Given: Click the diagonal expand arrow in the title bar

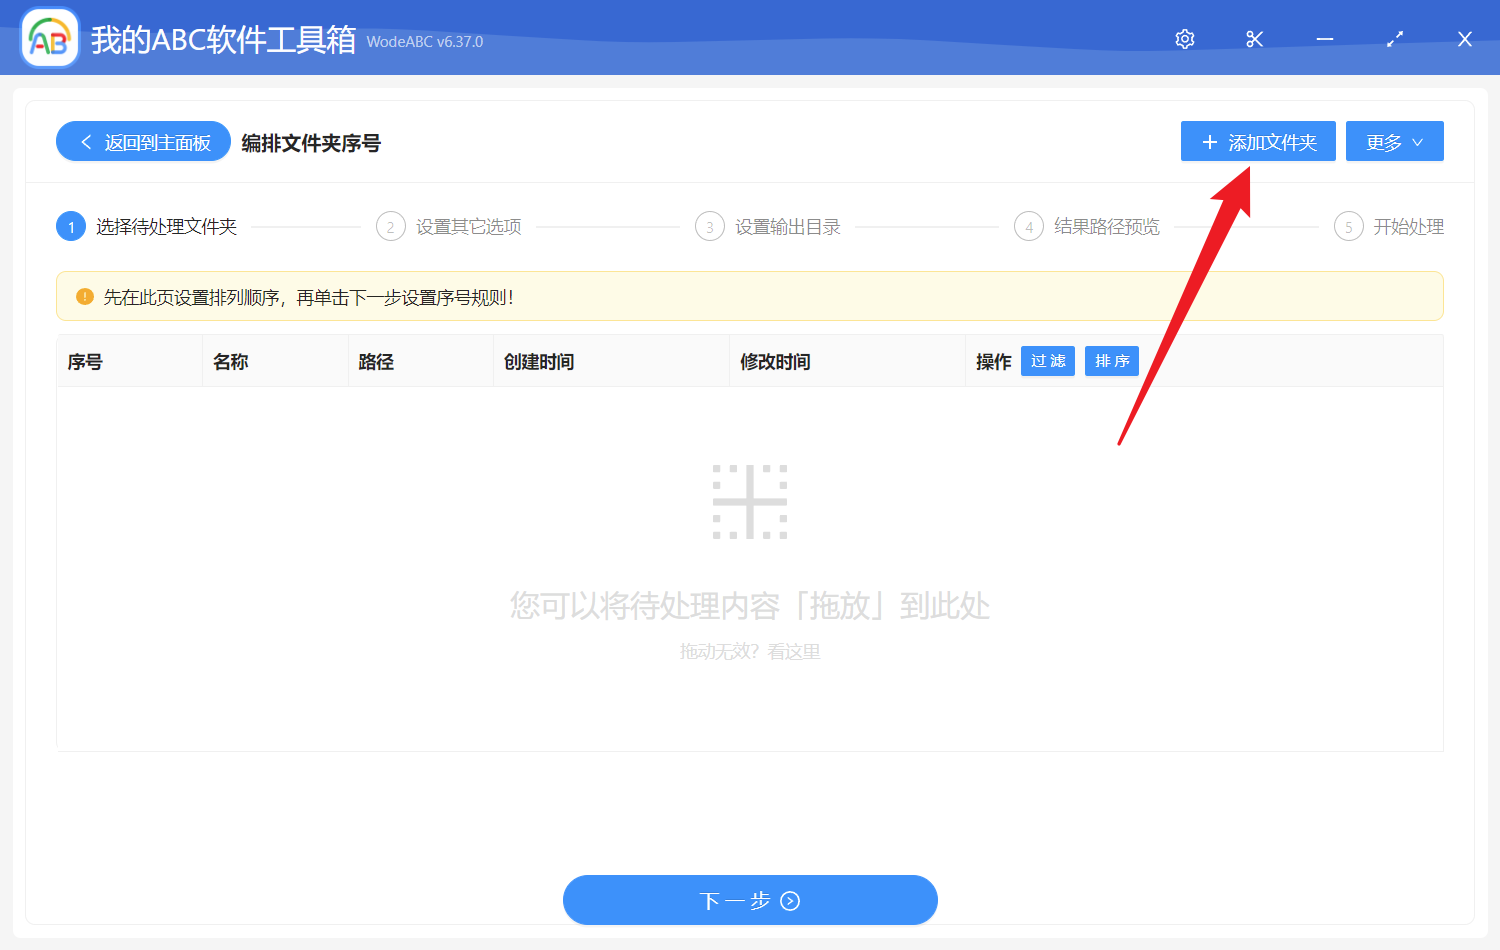Looking at the screenshot, I should click(1394, 38).
